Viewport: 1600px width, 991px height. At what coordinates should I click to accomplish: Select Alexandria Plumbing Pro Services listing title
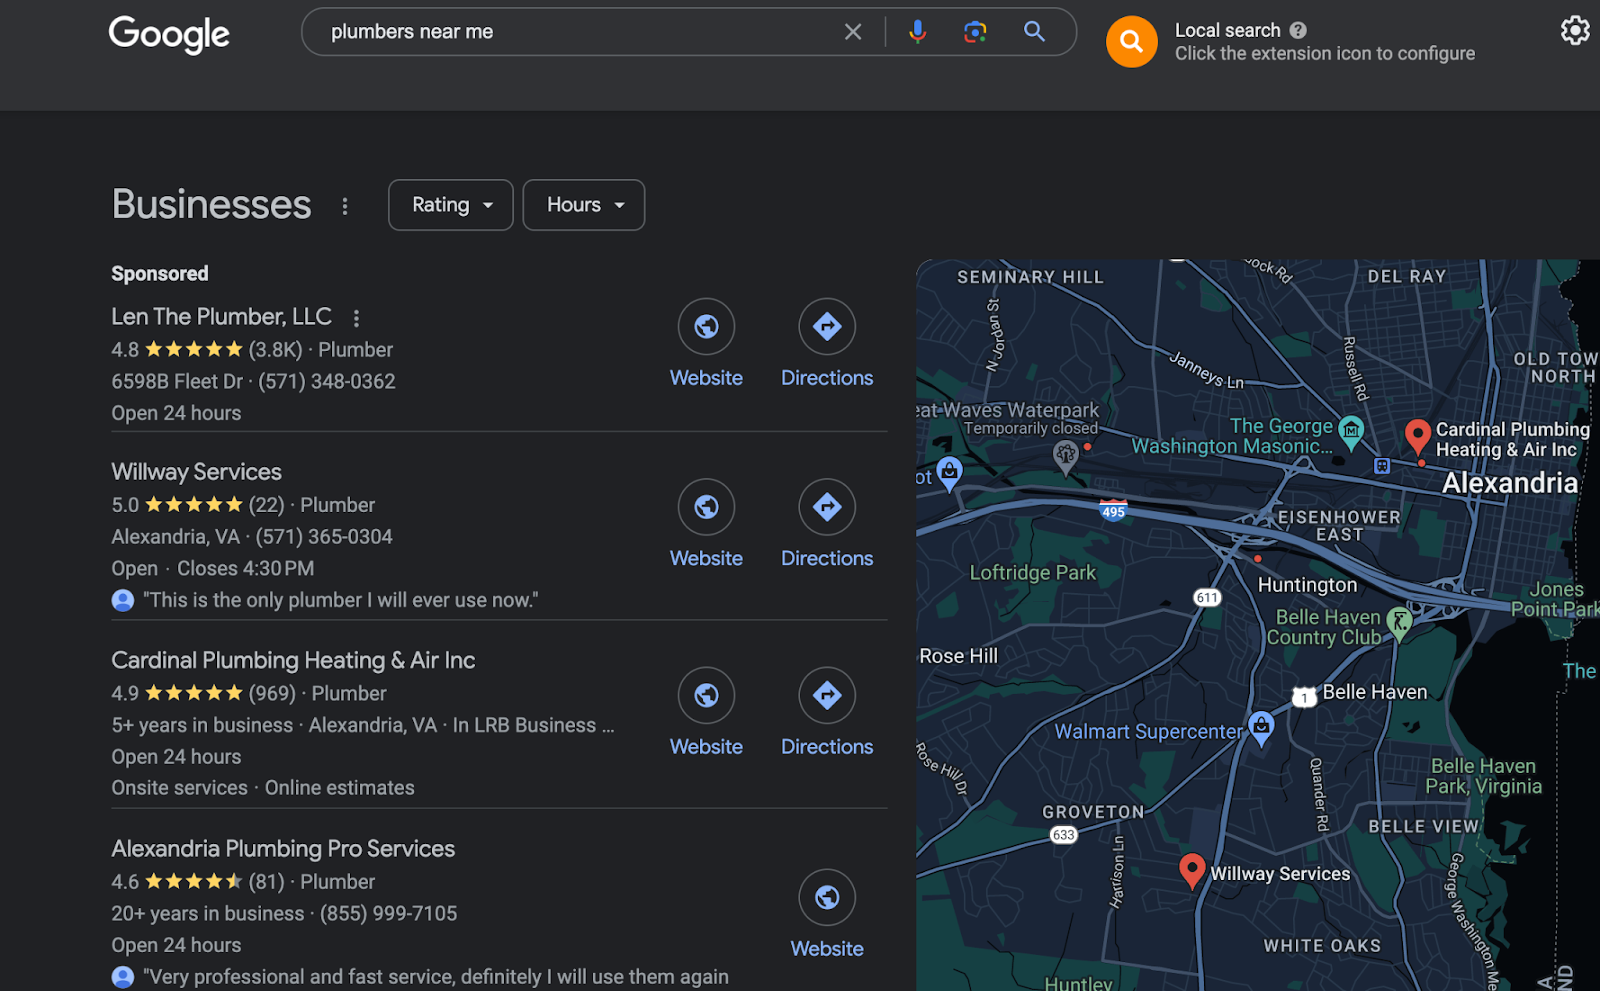tap(283, 849)
